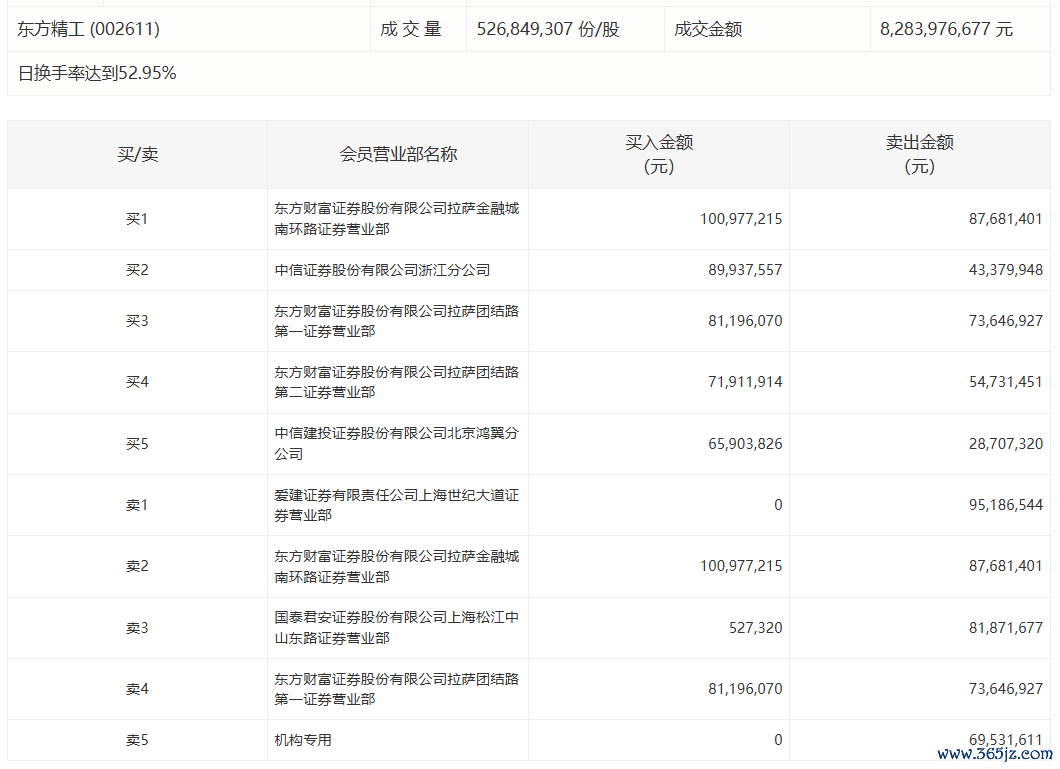This screenshot has height=769, width=1060.
Task: Click the sell amount 81,871,677
Action: pyautogui.click(x=1006, y=628)
